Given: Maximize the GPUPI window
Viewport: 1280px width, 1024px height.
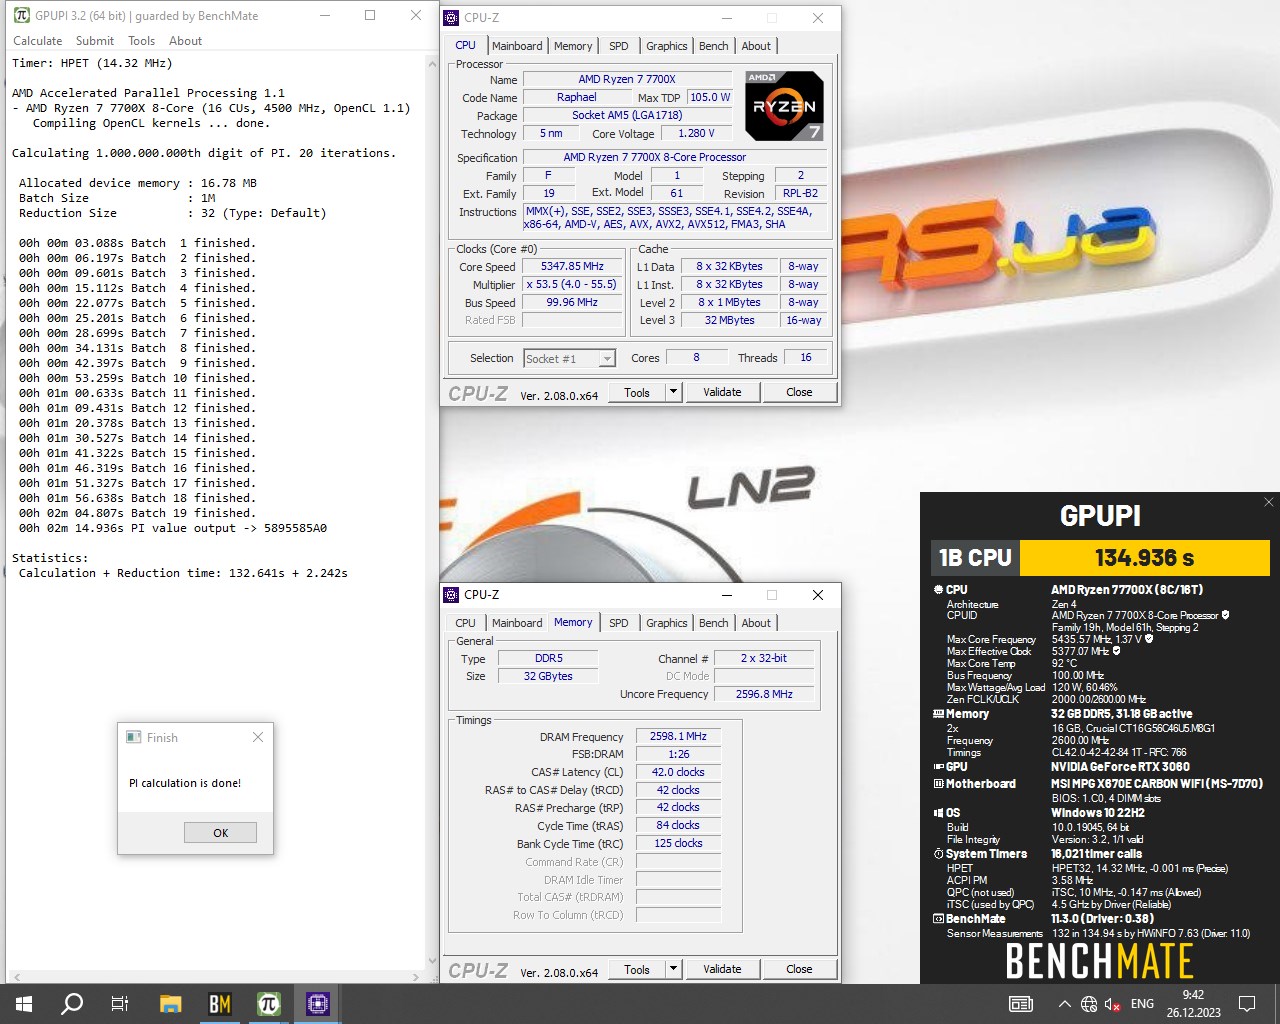Looking at the screenshot, I should coord(370,15).
